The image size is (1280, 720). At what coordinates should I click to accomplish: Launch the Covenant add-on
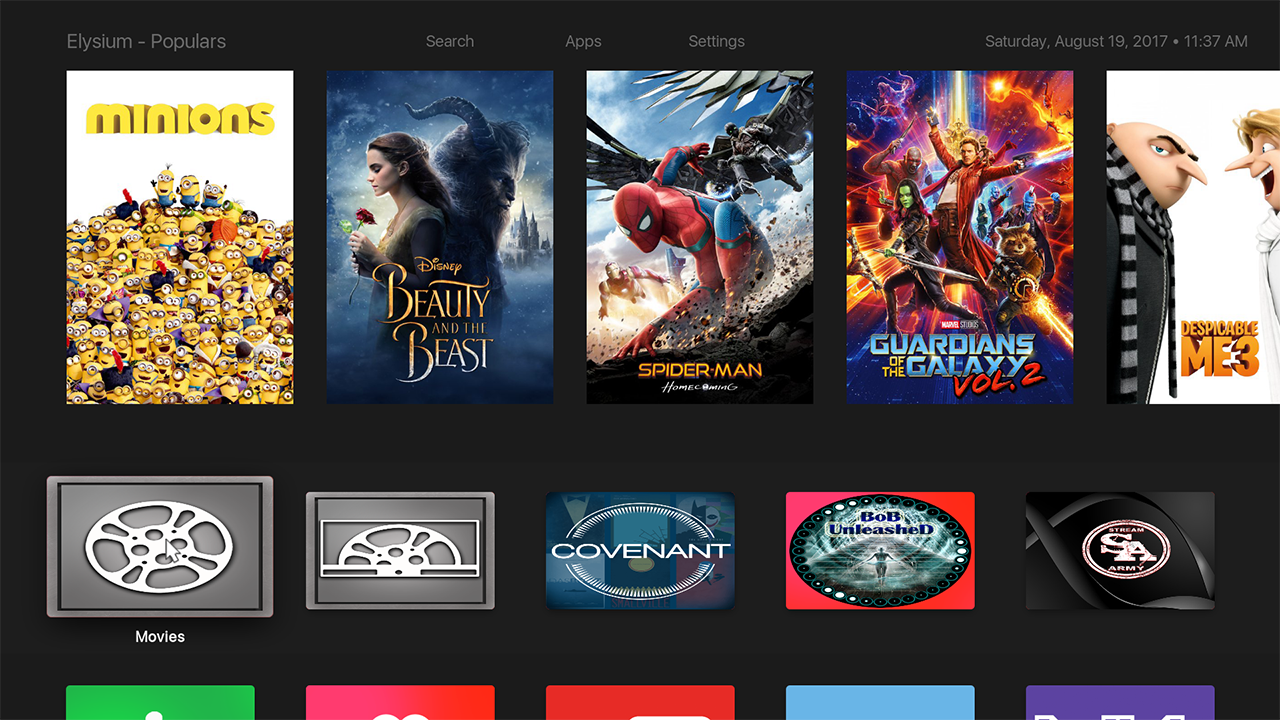click(x=640, y=550)
